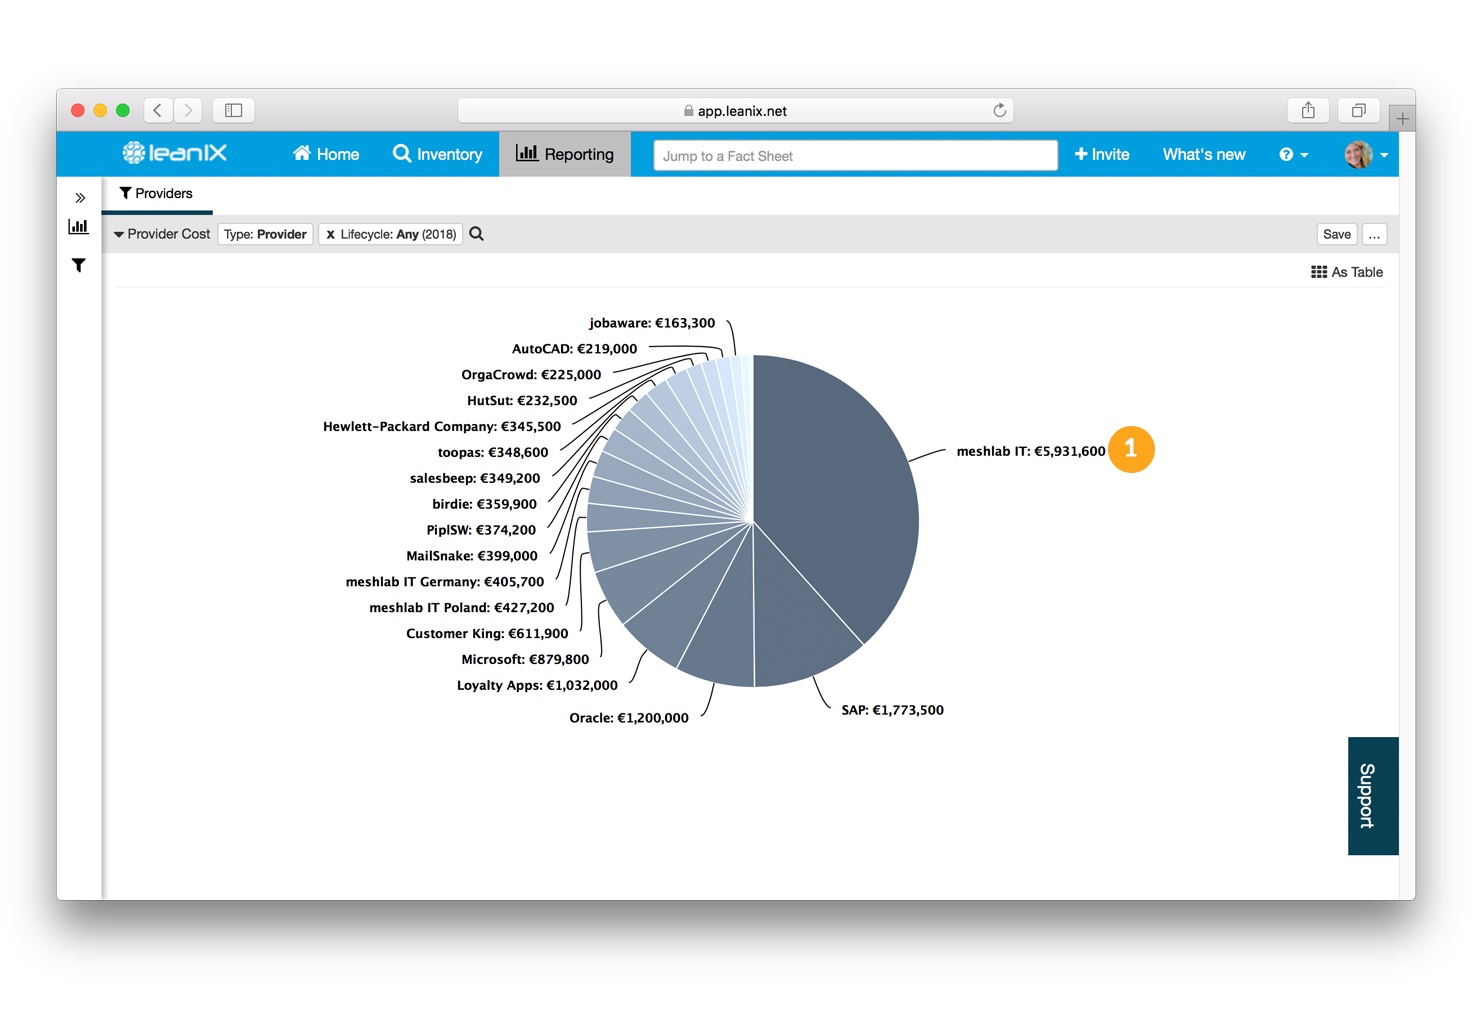Click the AutoCAD: €219,000 label
This screenshot has width=1477, height=1024.
[574, 348]
